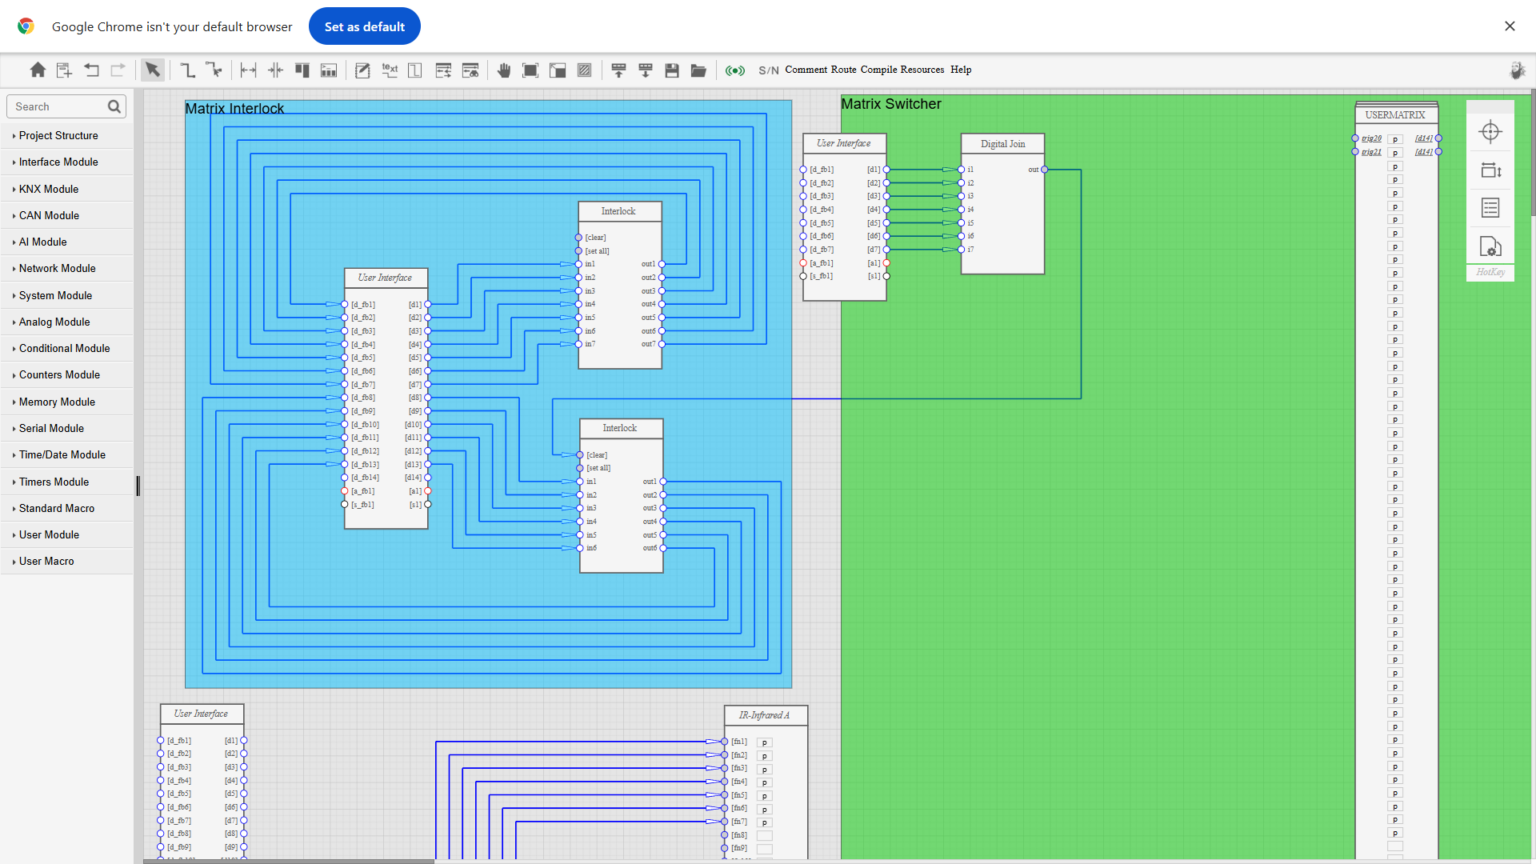The height and width of the screenshot is (864, 1536).
Task: Click the list panel icon on right
Action: point(1490,208)
